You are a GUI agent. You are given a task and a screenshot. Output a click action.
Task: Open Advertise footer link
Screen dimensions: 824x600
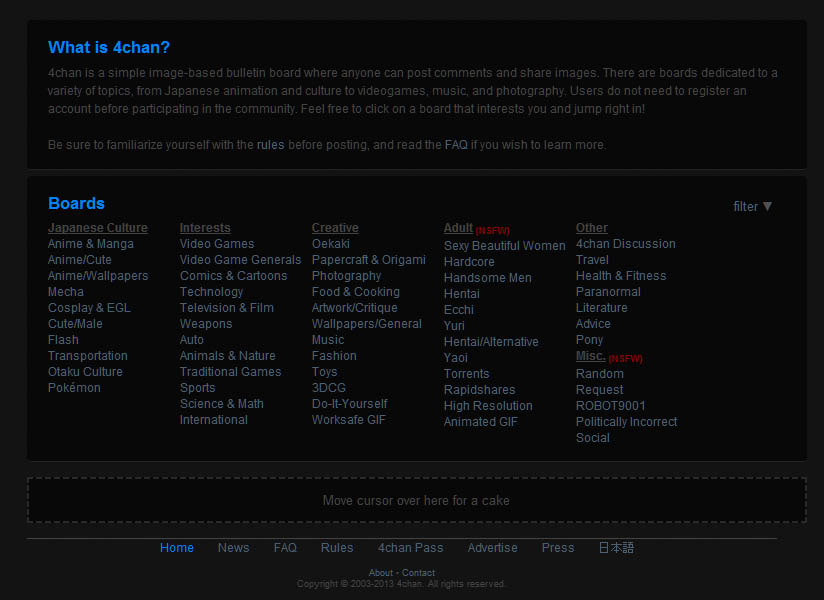coord(492,547)
